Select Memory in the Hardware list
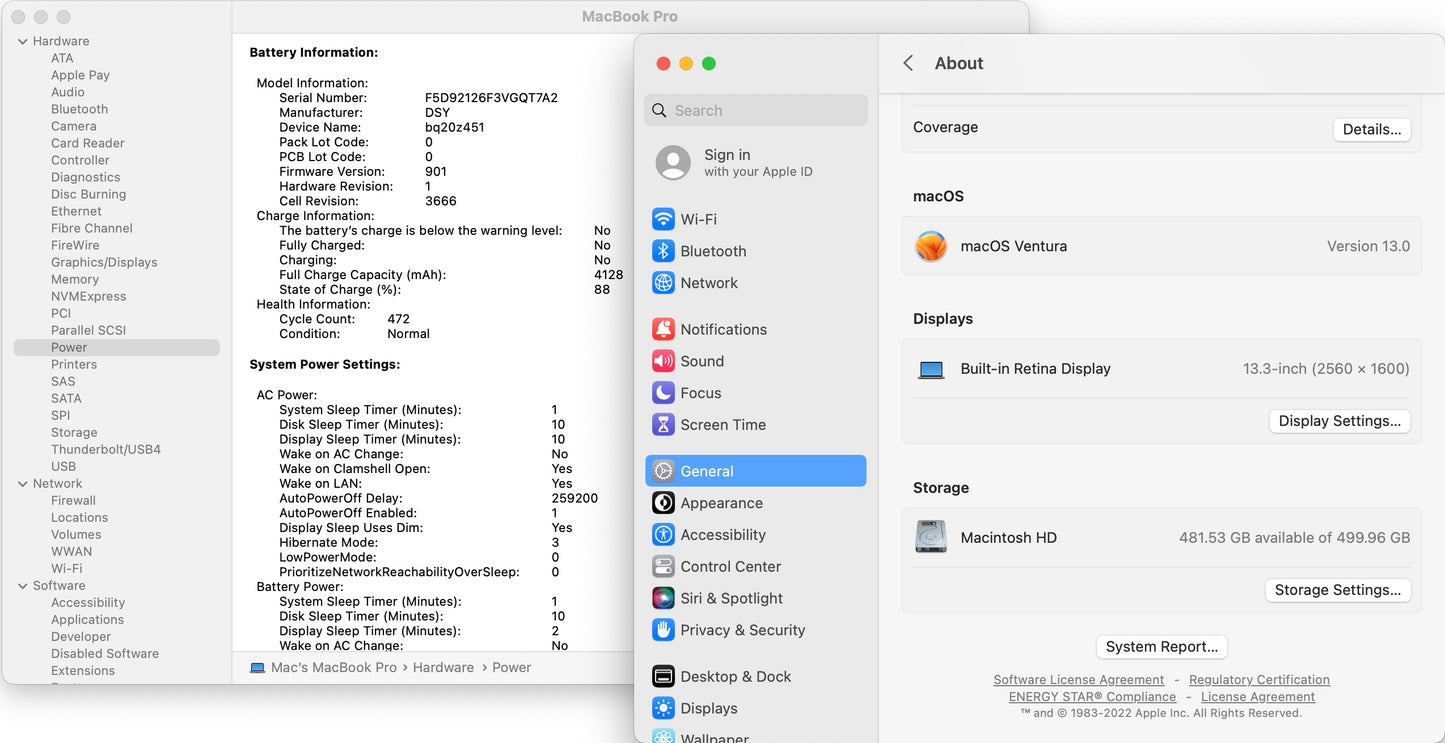Viewport: 1445px width, 743px height. point(75,279)
